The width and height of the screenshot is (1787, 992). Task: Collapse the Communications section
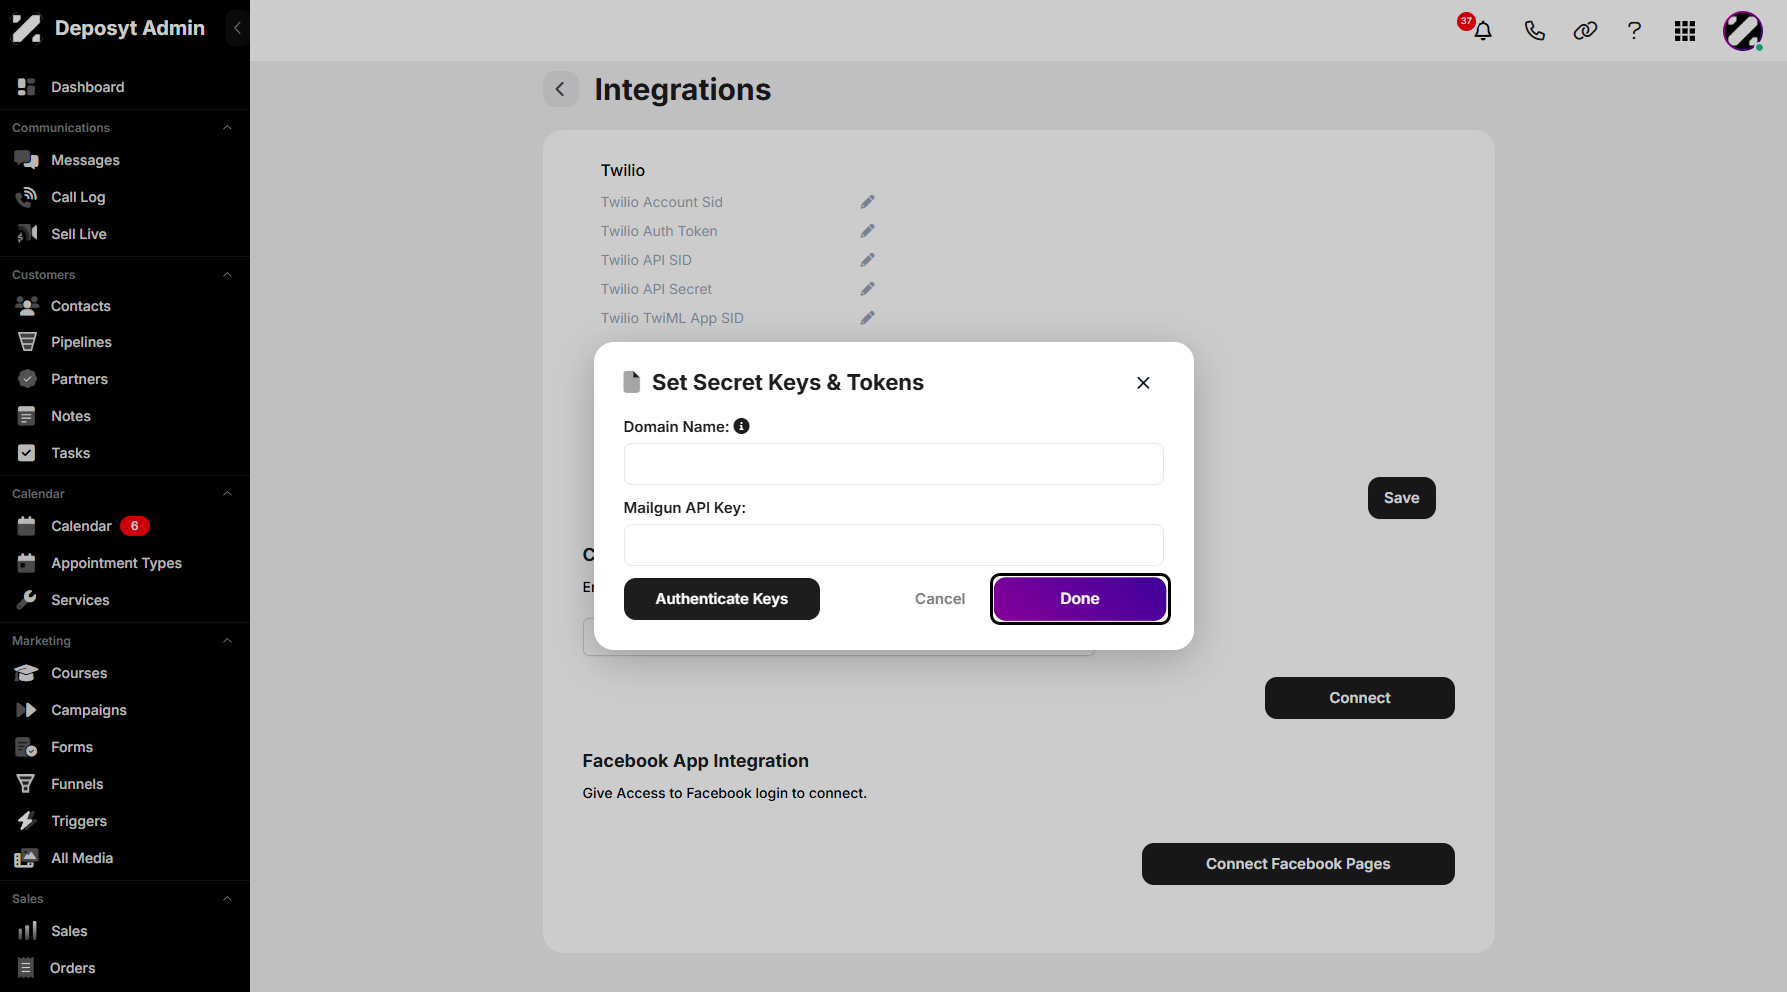coord(227,128)
